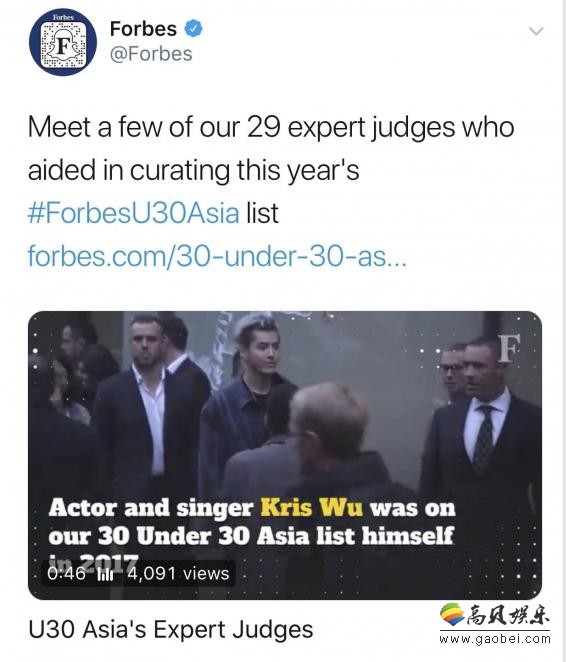Click the gaobei colorful logo icon
This screenshot has width=566, height=662.
pyautogui.click(x=452, y=614)
